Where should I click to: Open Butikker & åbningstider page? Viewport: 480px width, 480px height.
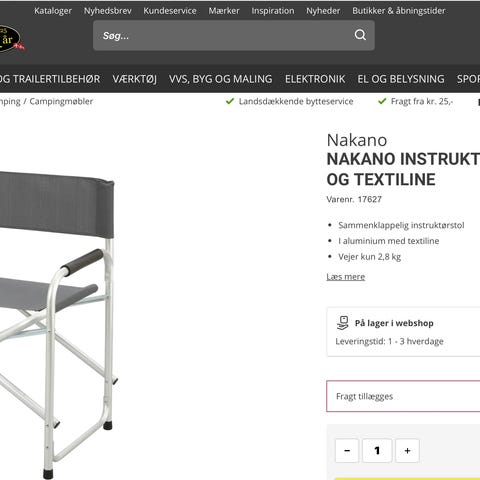coord(399,11)
